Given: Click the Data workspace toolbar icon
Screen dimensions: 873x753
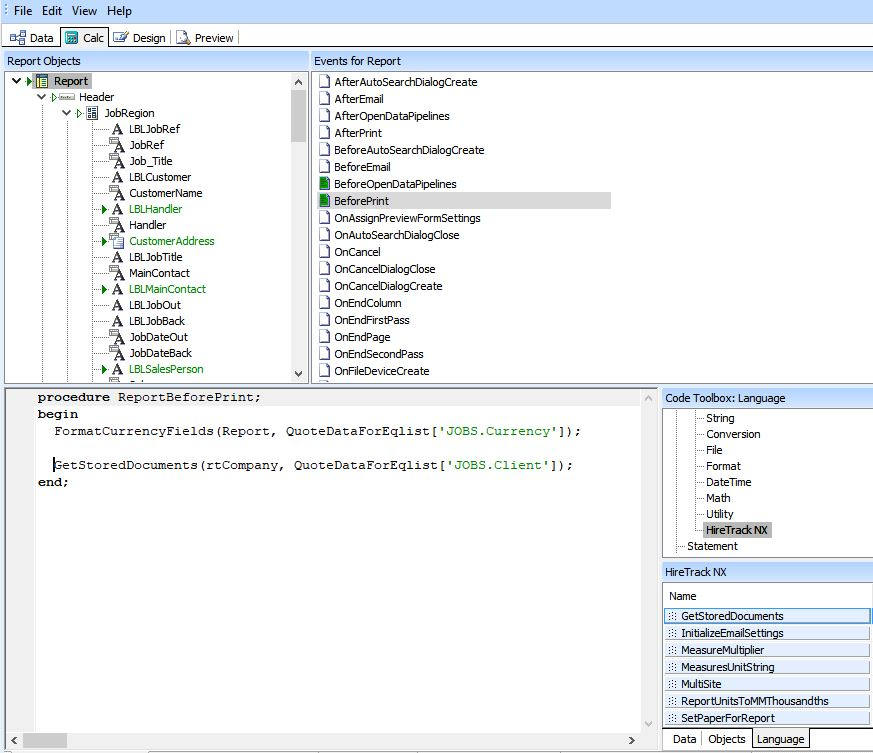Looking at the screenshot, I should (x=16, y=37).
